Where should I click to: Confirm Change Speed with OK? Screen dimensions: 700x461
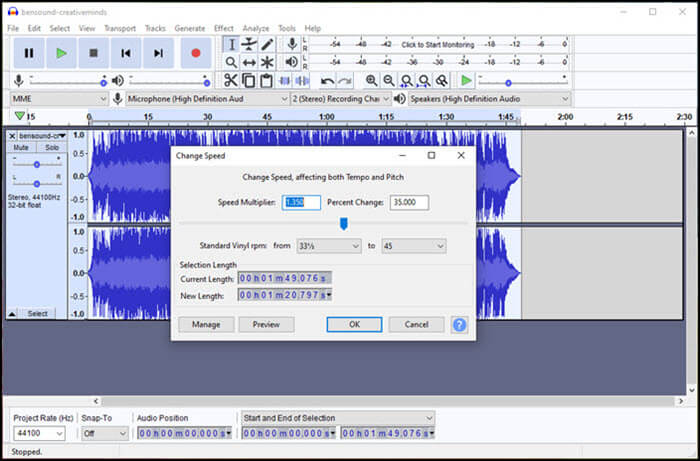[x=354, y=325]
